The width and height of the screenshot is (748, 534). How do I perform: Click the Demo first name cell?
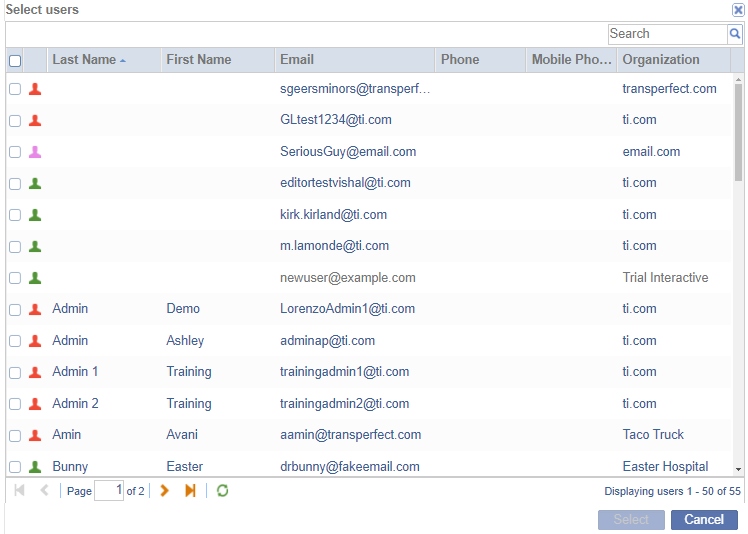click(x=183, y=309)
